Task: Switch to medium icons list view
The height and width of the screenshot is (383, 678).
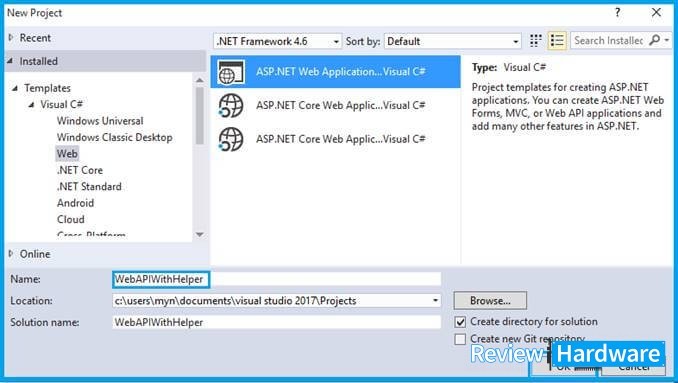Action: pyautogui.click(x=557, y=41)
